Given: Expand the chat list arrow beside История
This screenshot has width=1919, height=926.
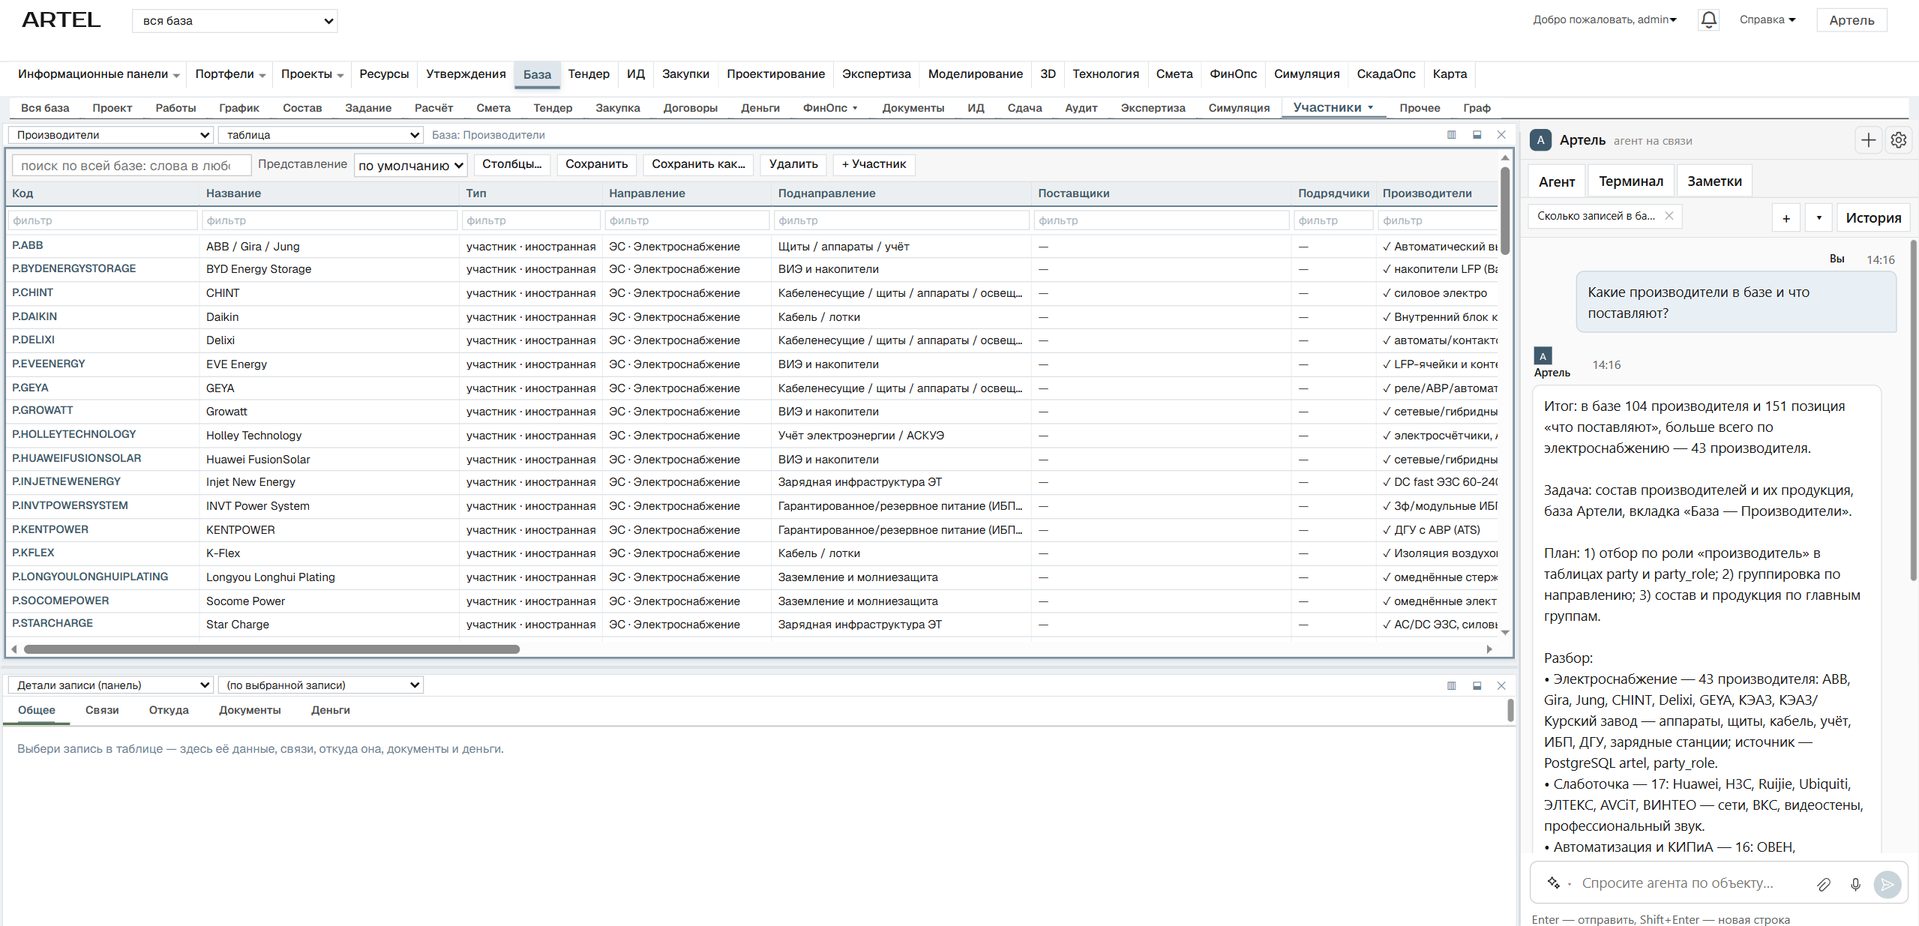Looking at the screenshot, I should (x=1819, y=218).
